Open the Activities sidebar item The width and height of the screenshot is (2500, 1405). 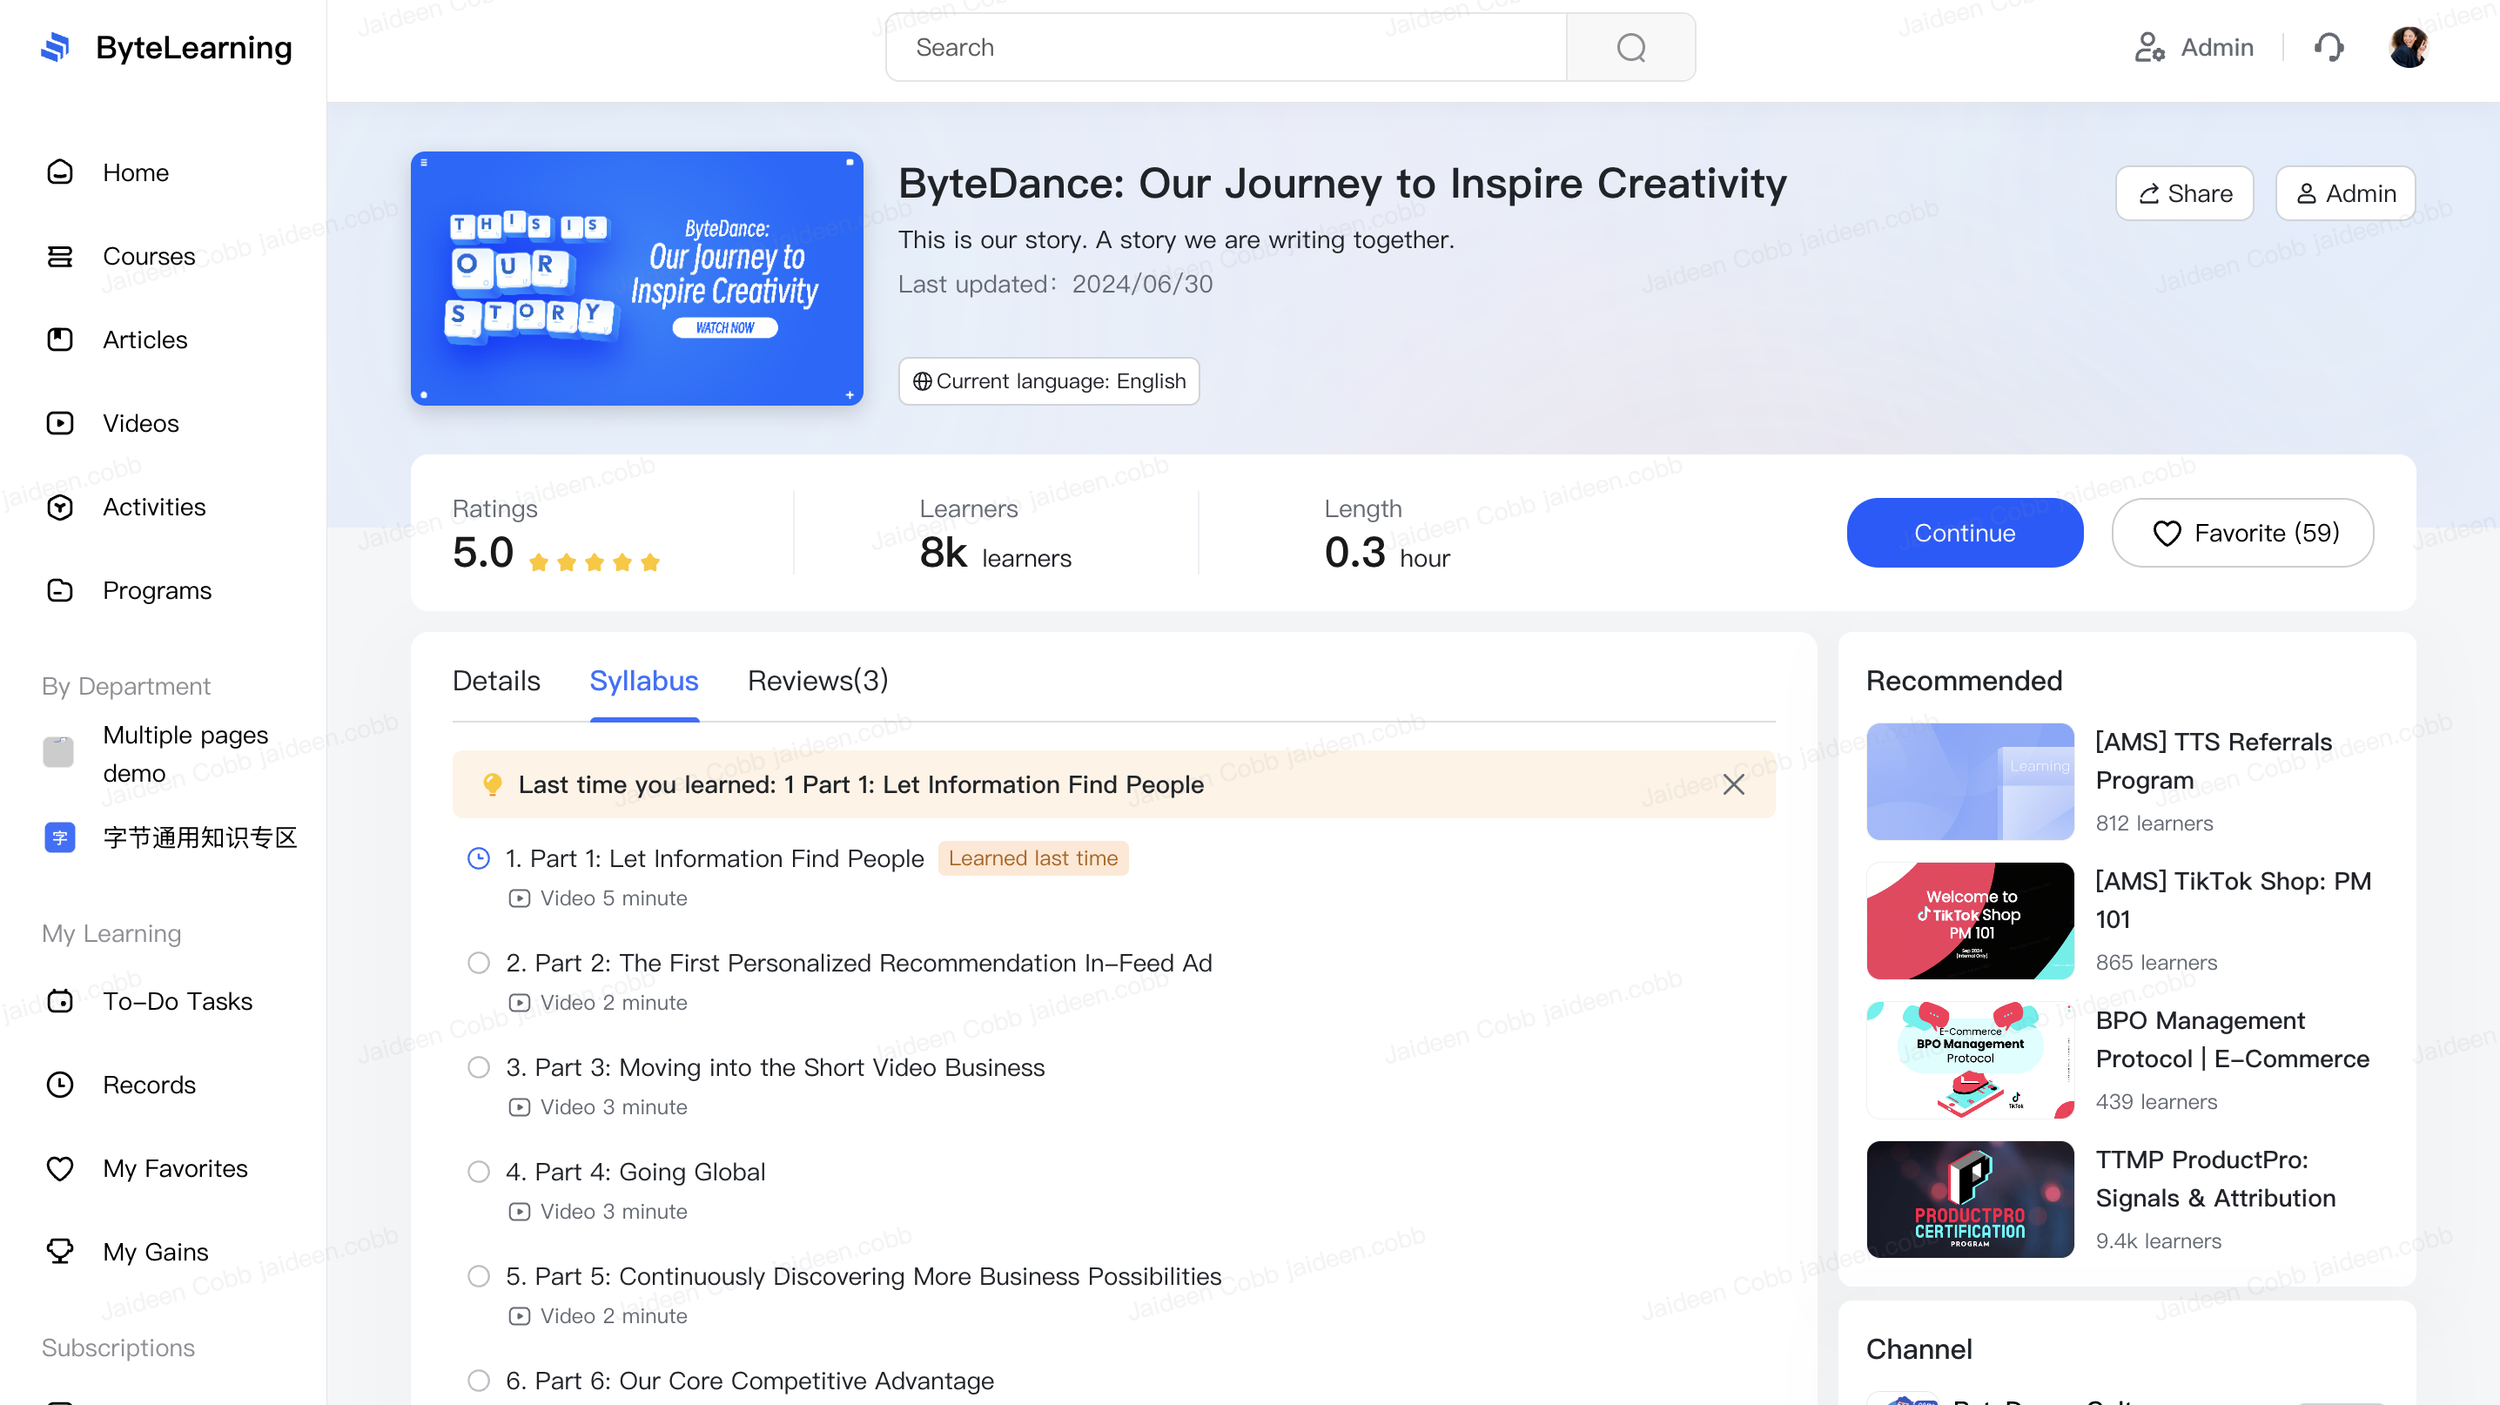coord(153,507)
